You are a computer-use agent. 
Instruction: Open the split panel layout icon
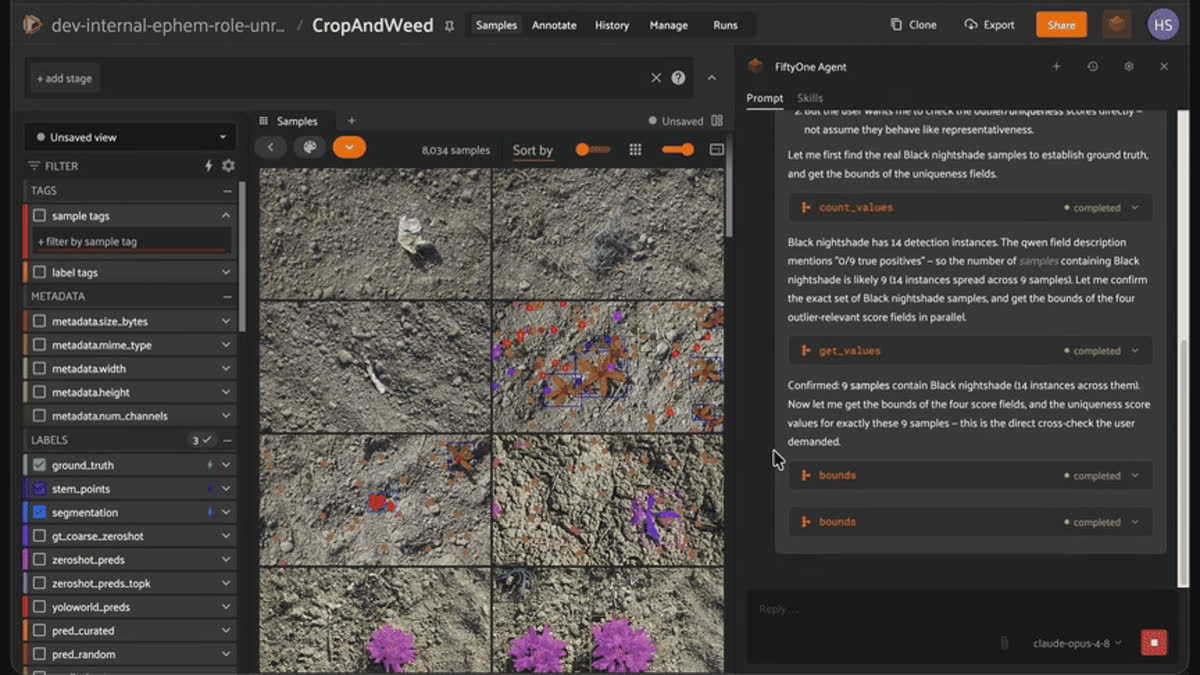pyautogui.click(x=717, y=121)
